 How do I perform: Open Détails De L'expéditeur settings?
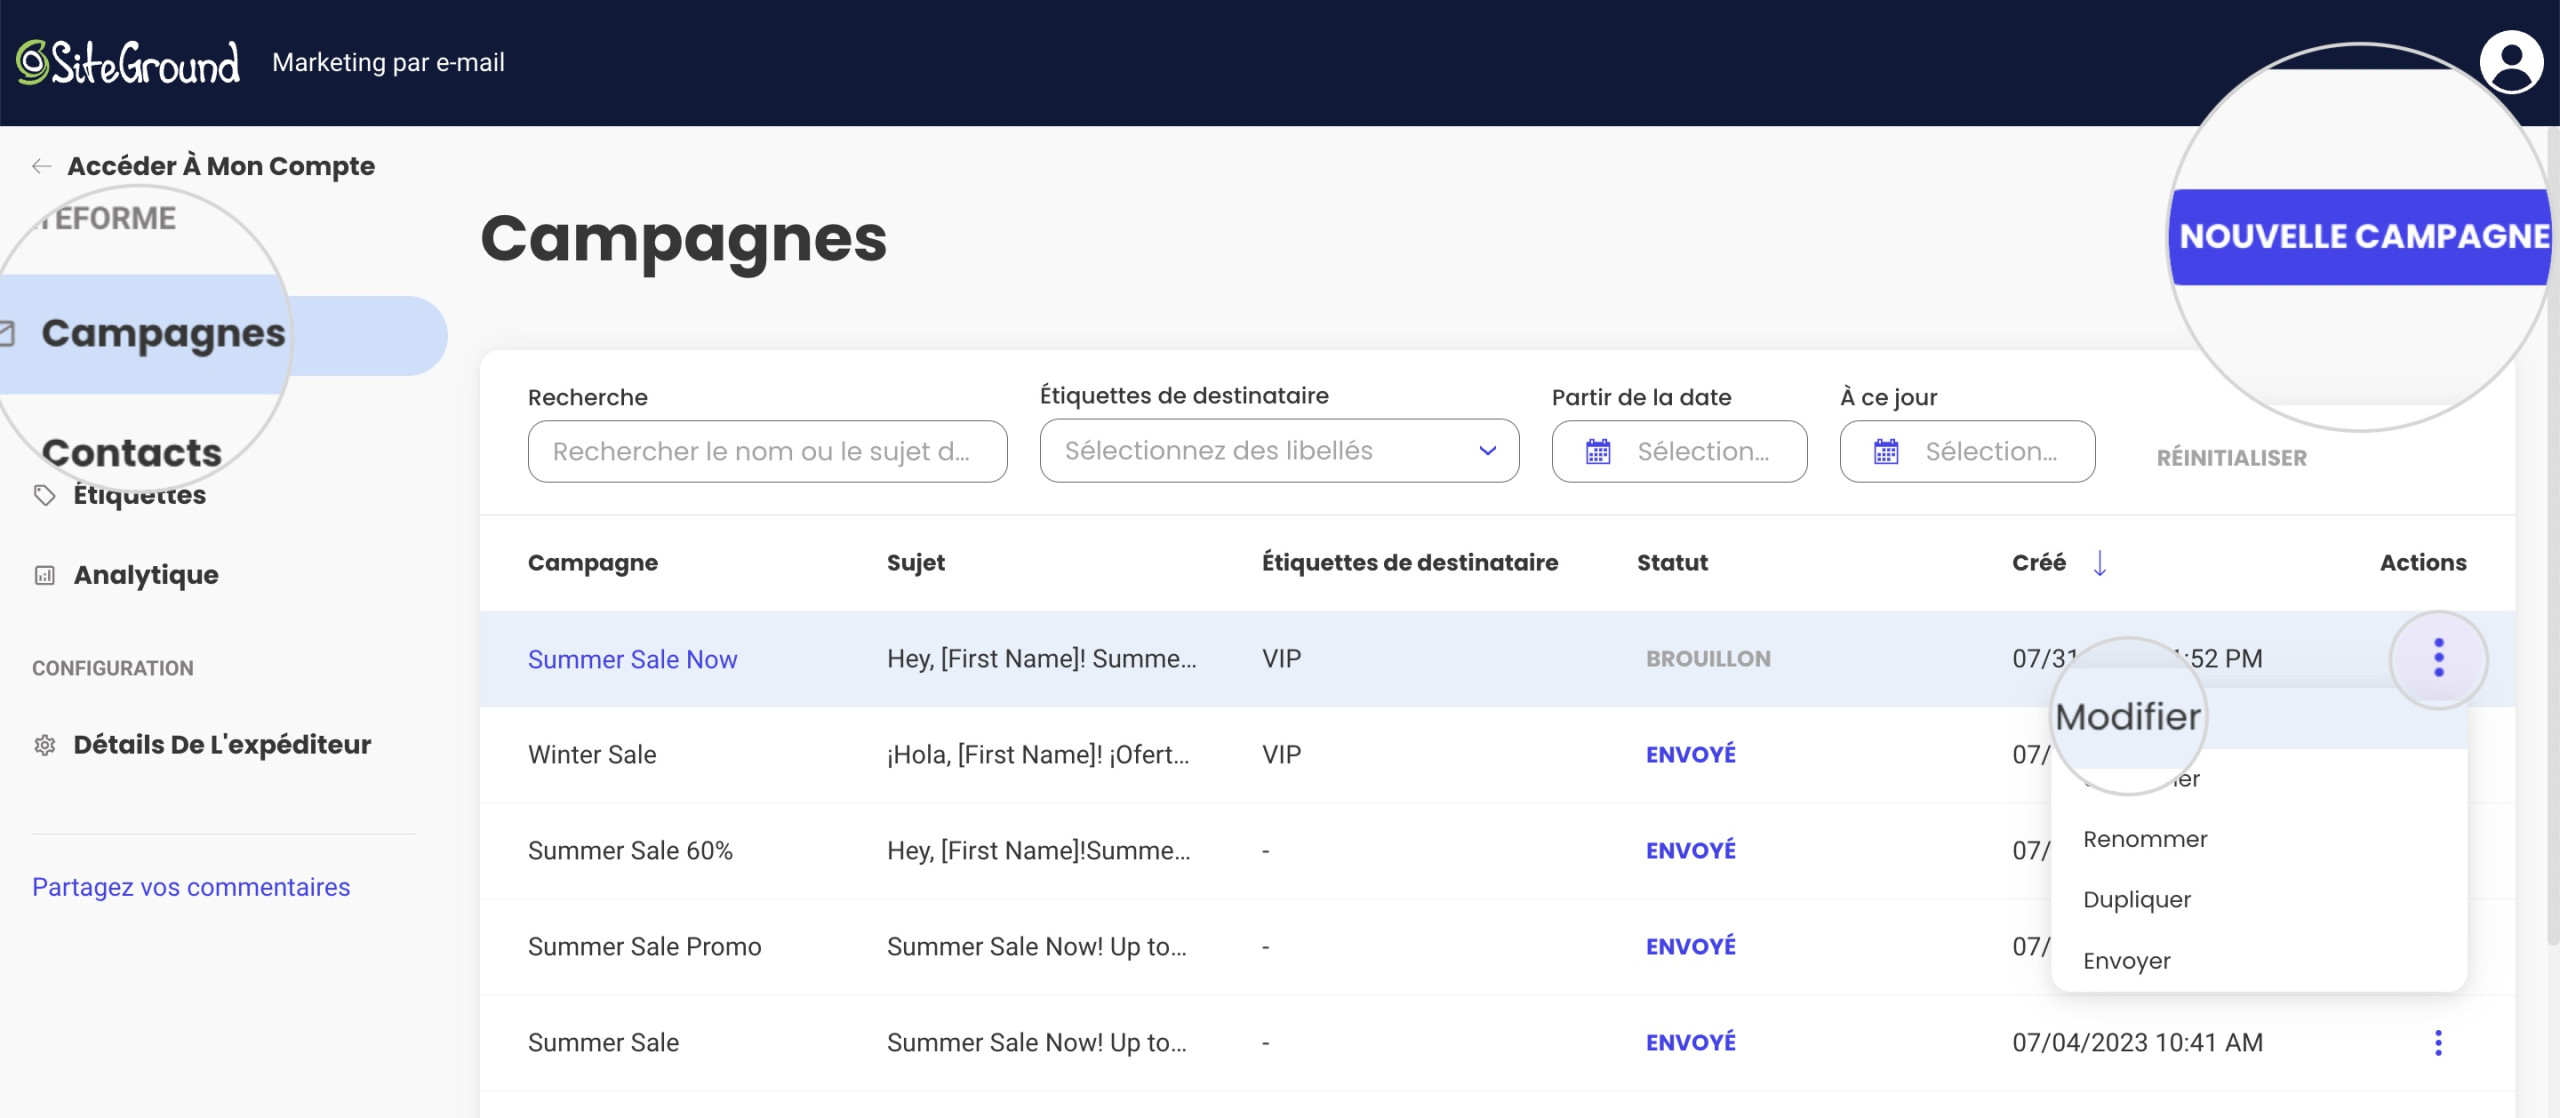[x=222, y=745]
